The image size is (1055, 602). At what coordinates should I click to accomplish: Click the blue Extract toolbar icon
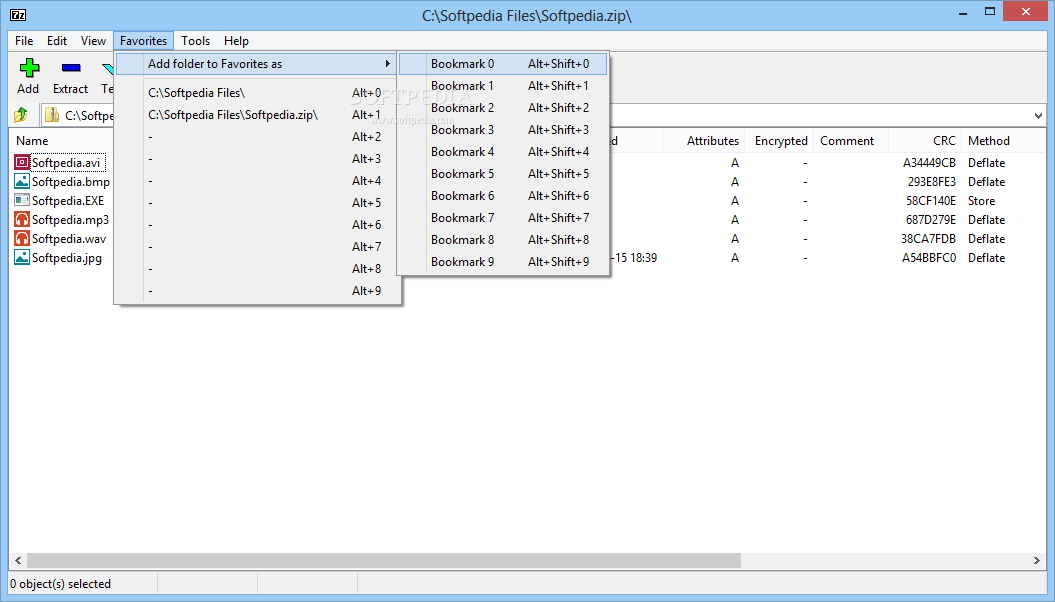pos(71,67)
